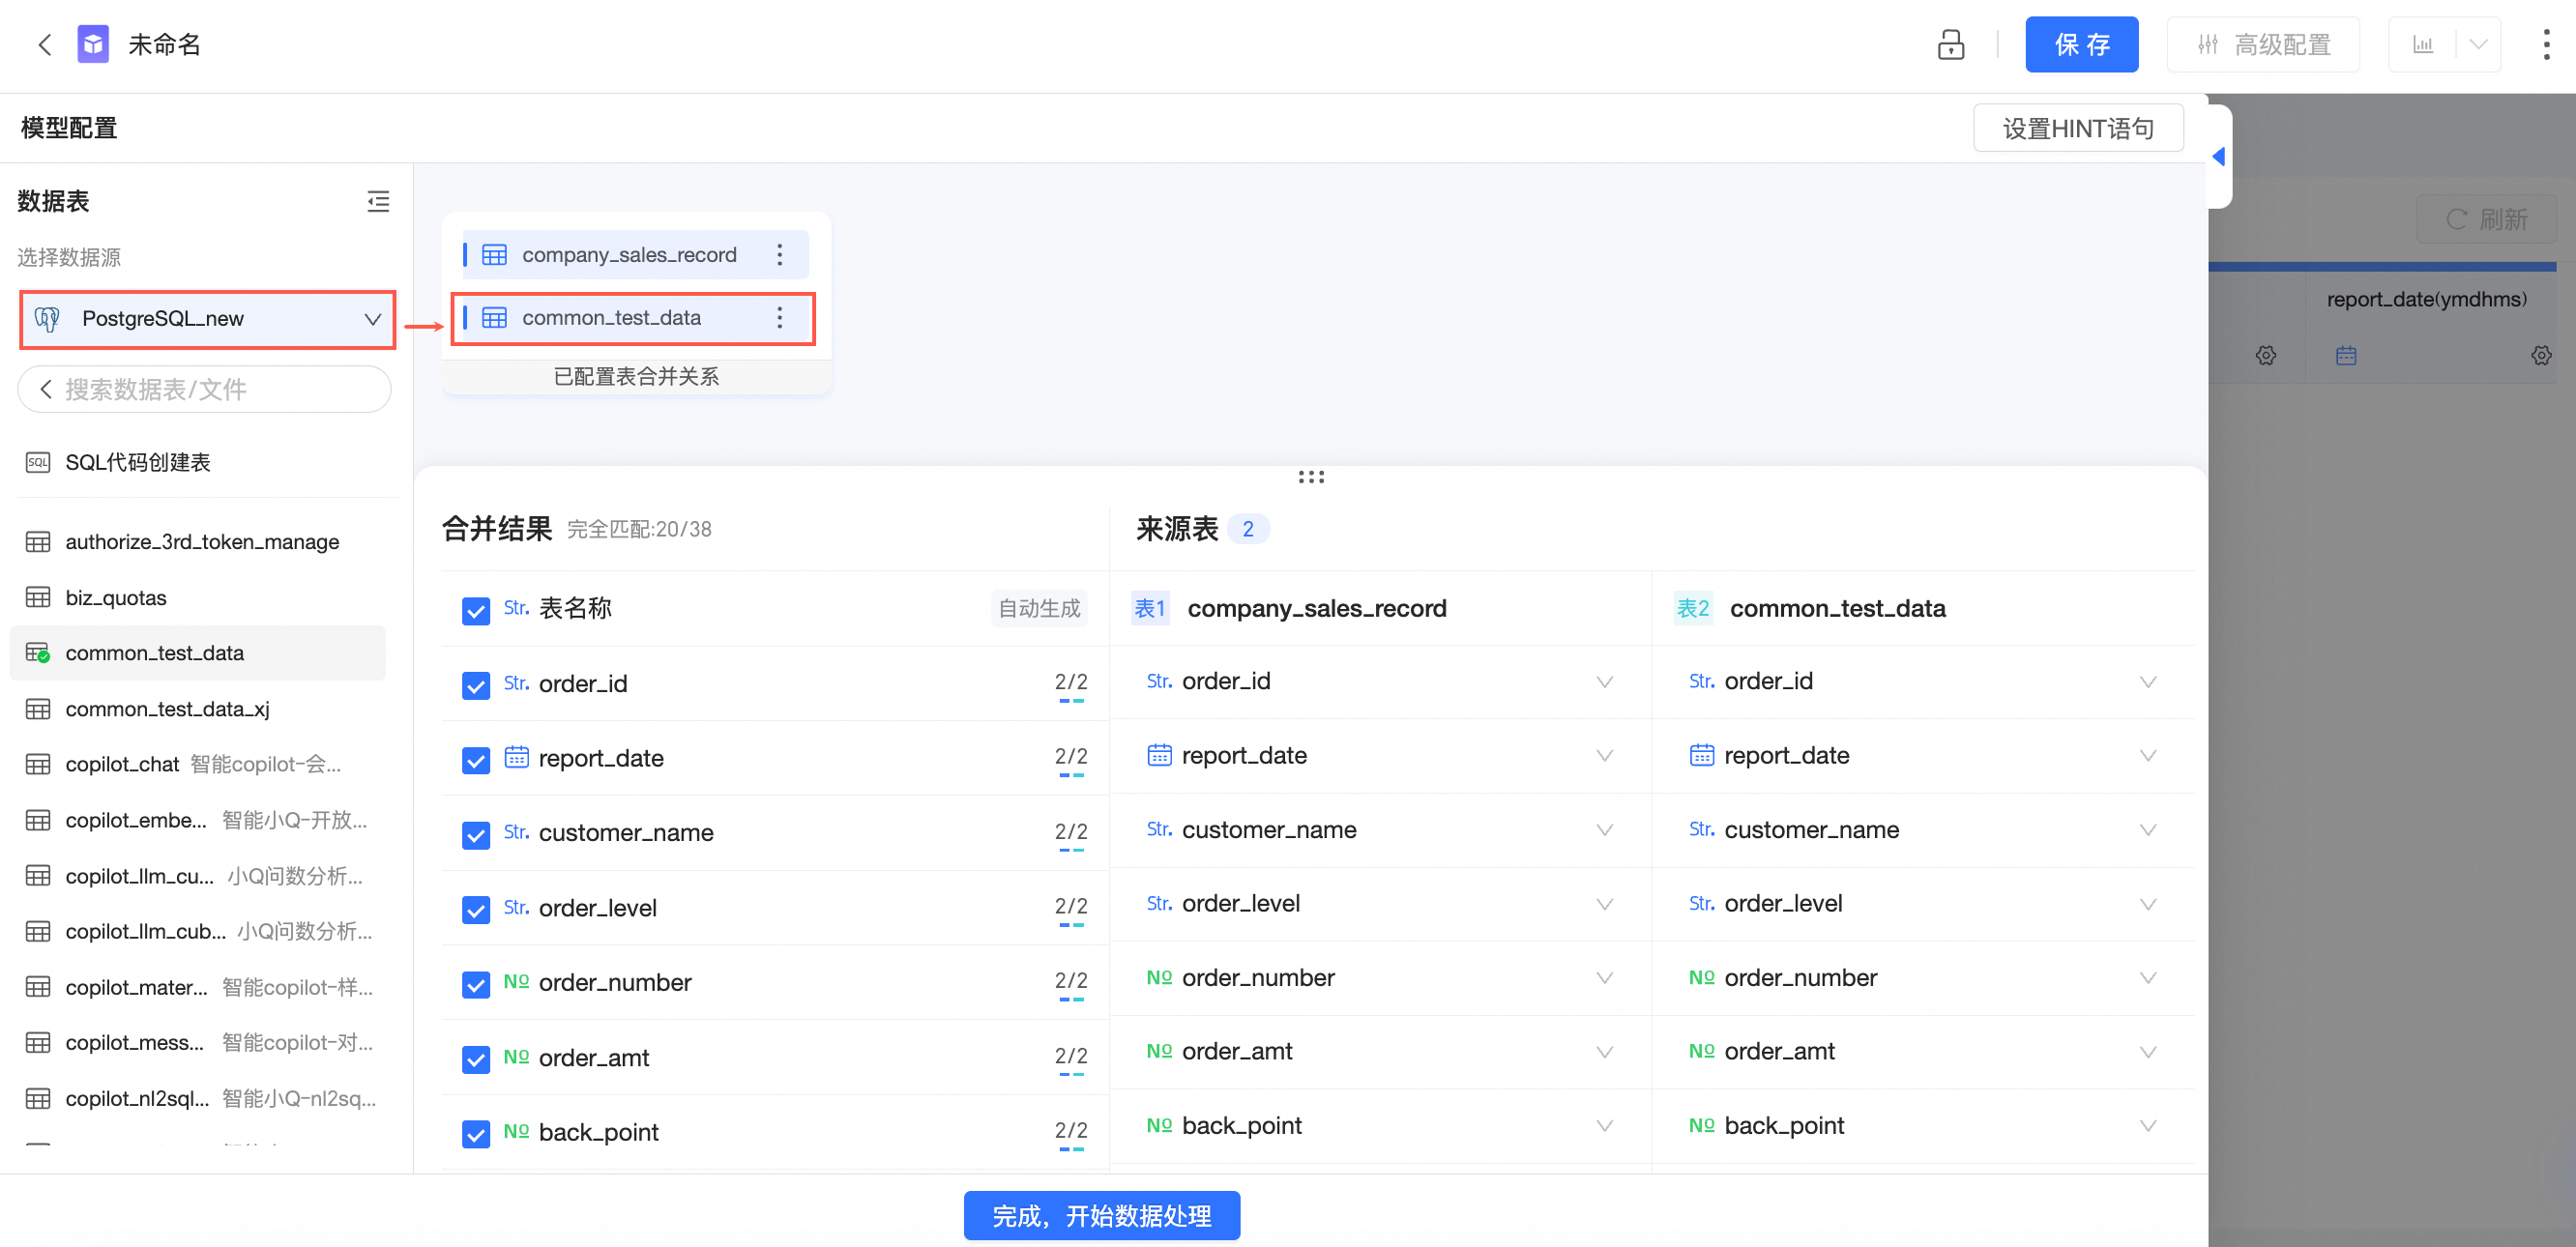Click the 搜索数据表/文件 search field
Screen dimensions: 2576x1247
click(210, 389)
